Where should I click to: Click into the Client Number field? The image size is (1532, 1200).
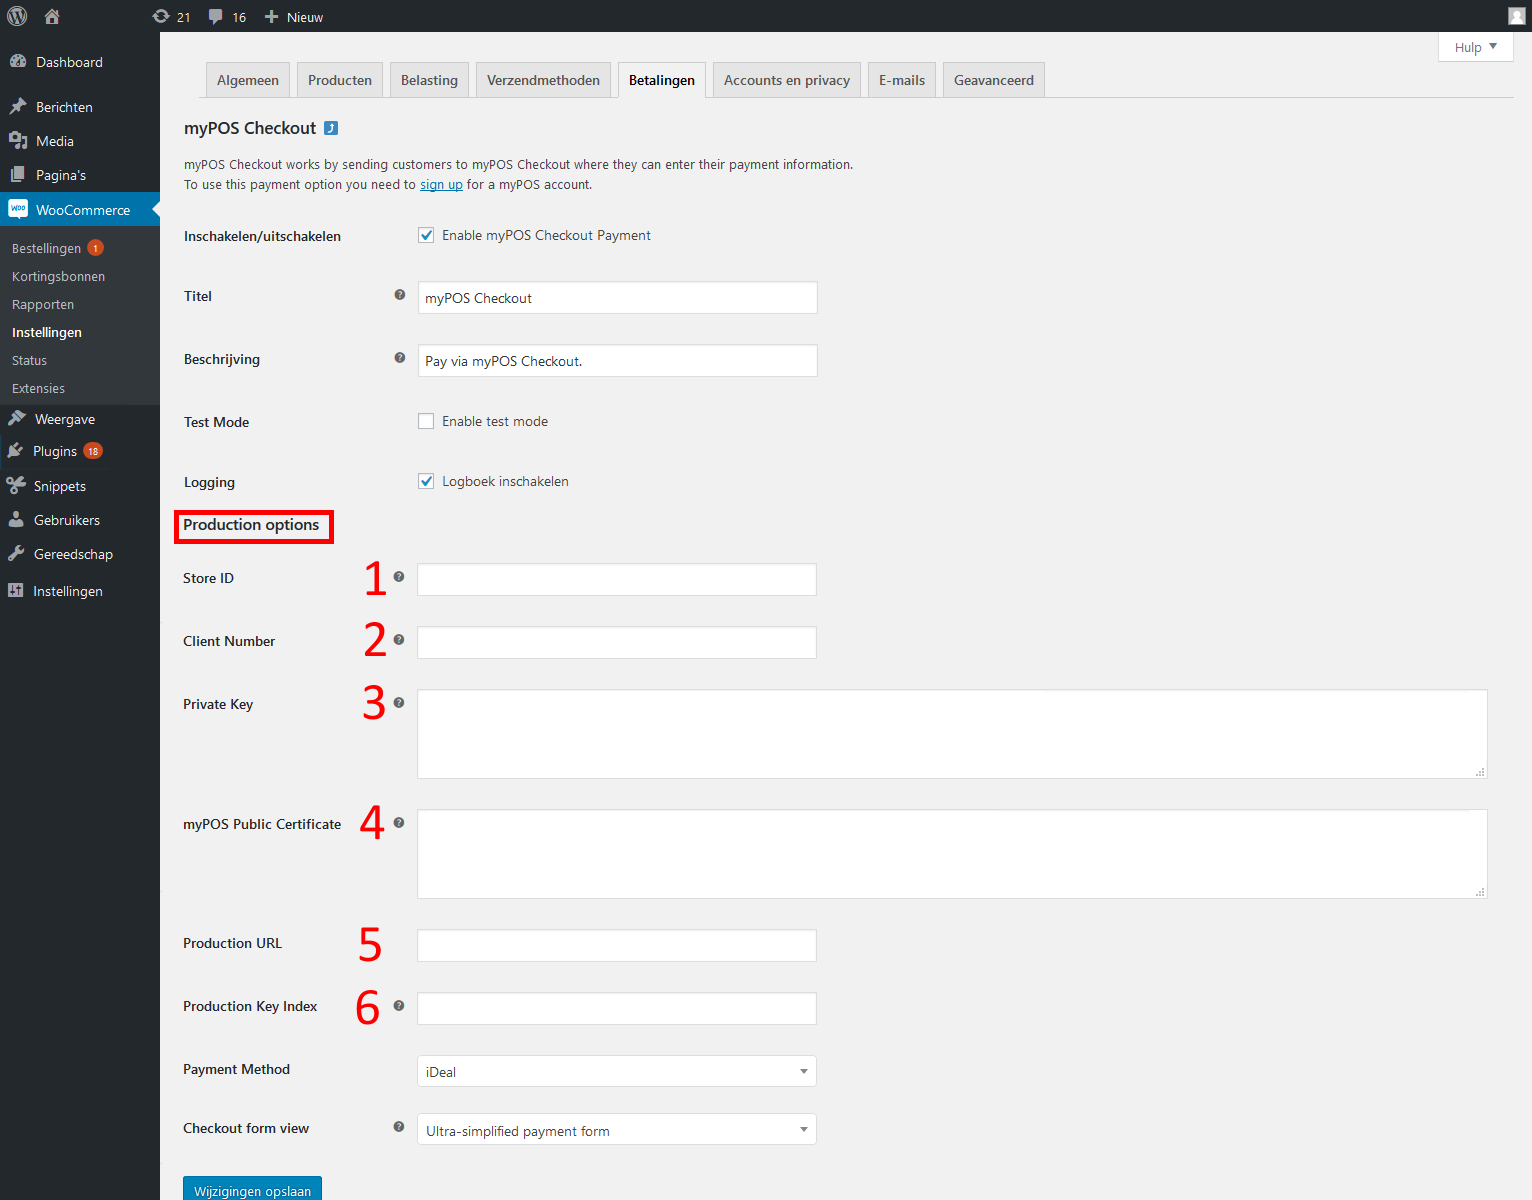point(616,643)
